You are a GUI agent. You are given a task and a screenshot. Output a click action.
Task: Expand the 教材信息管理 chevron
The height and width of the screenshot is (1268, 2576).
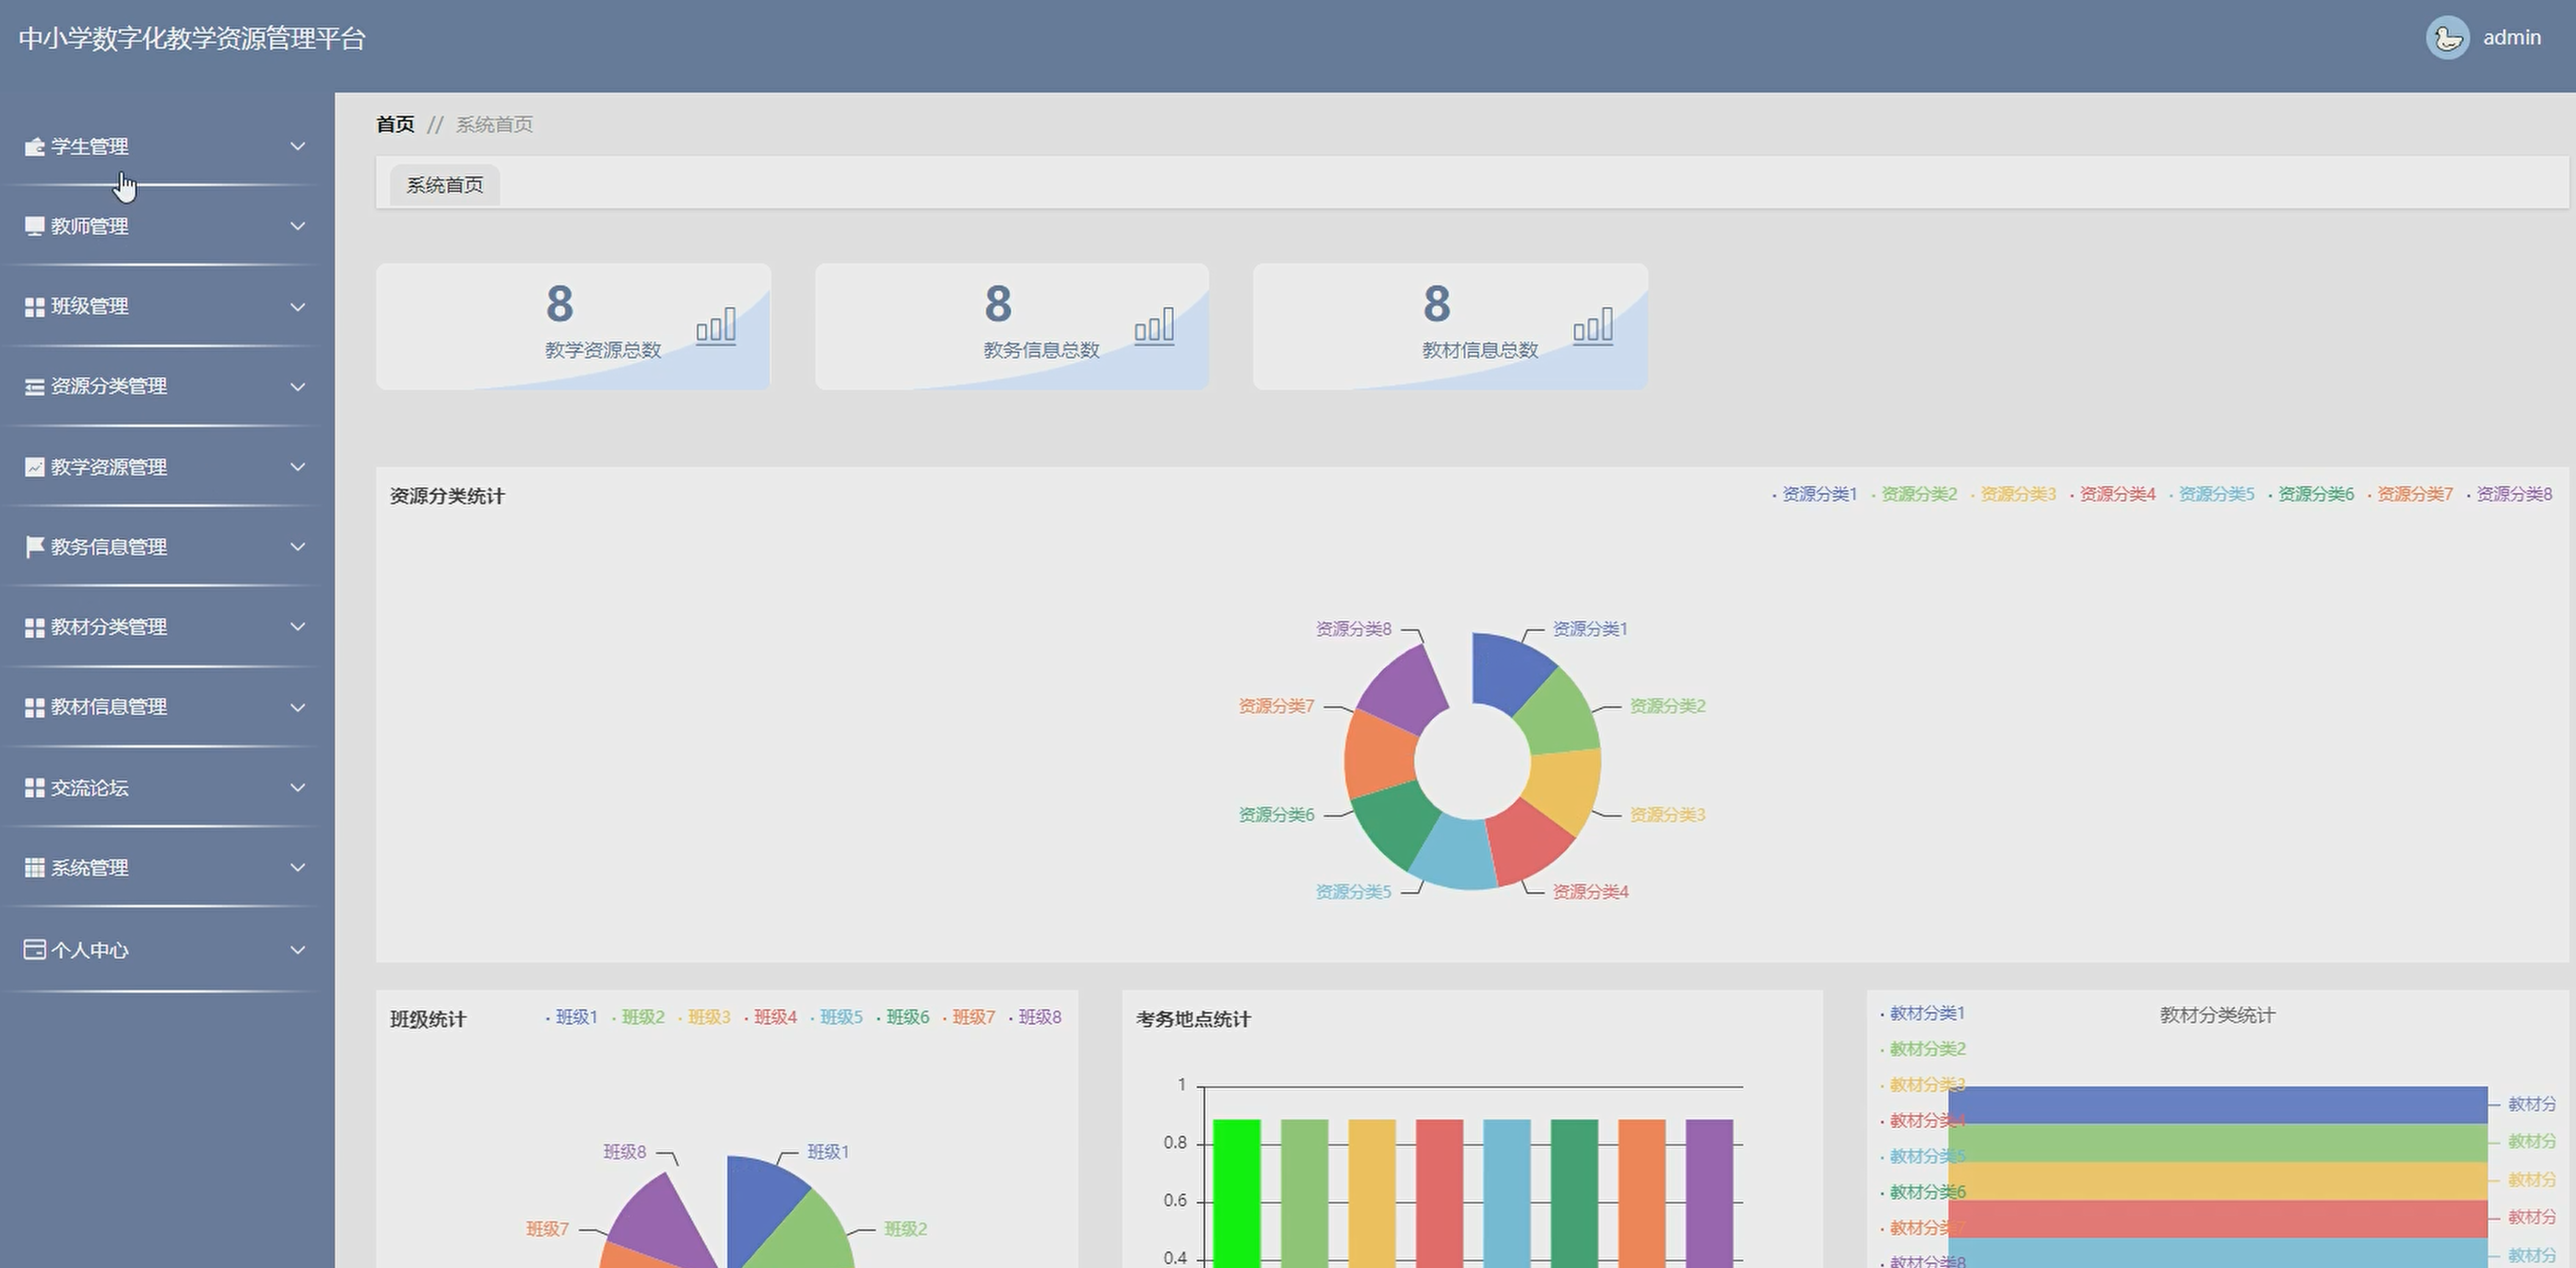pos(297,708)
